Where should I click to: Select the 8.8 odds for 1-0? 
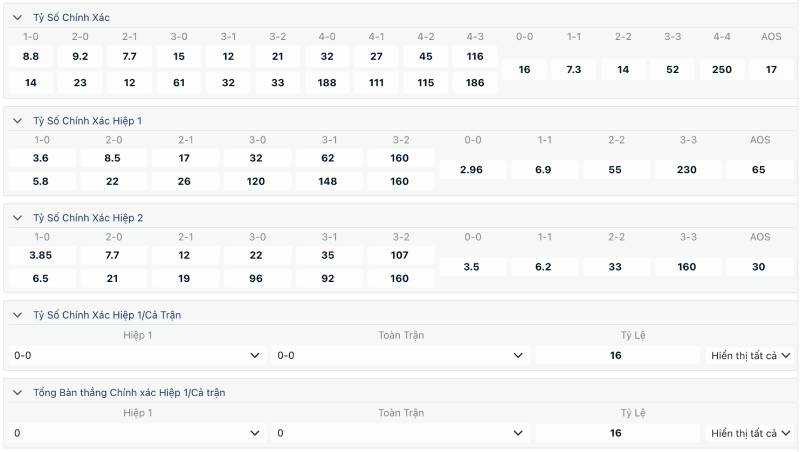coord(31,57)
